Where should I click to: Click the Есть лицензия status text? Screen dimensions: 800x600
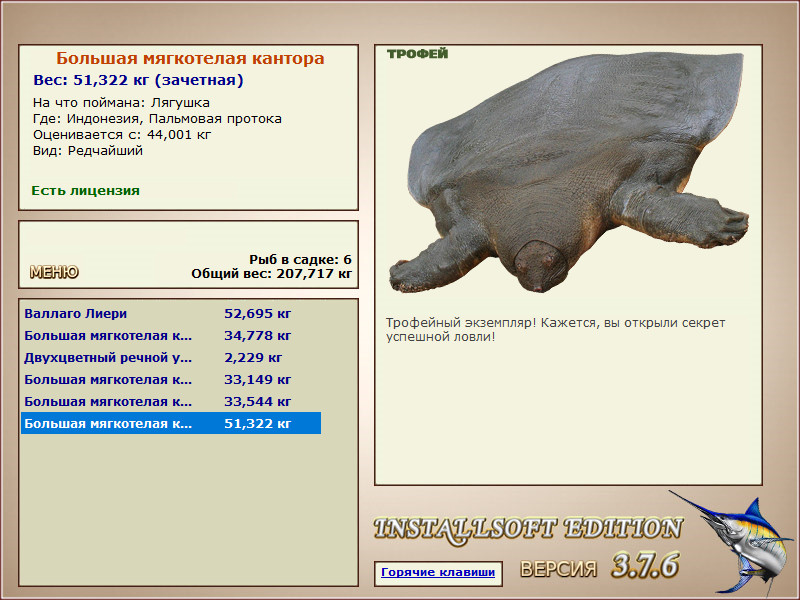[x=85, y=191]
